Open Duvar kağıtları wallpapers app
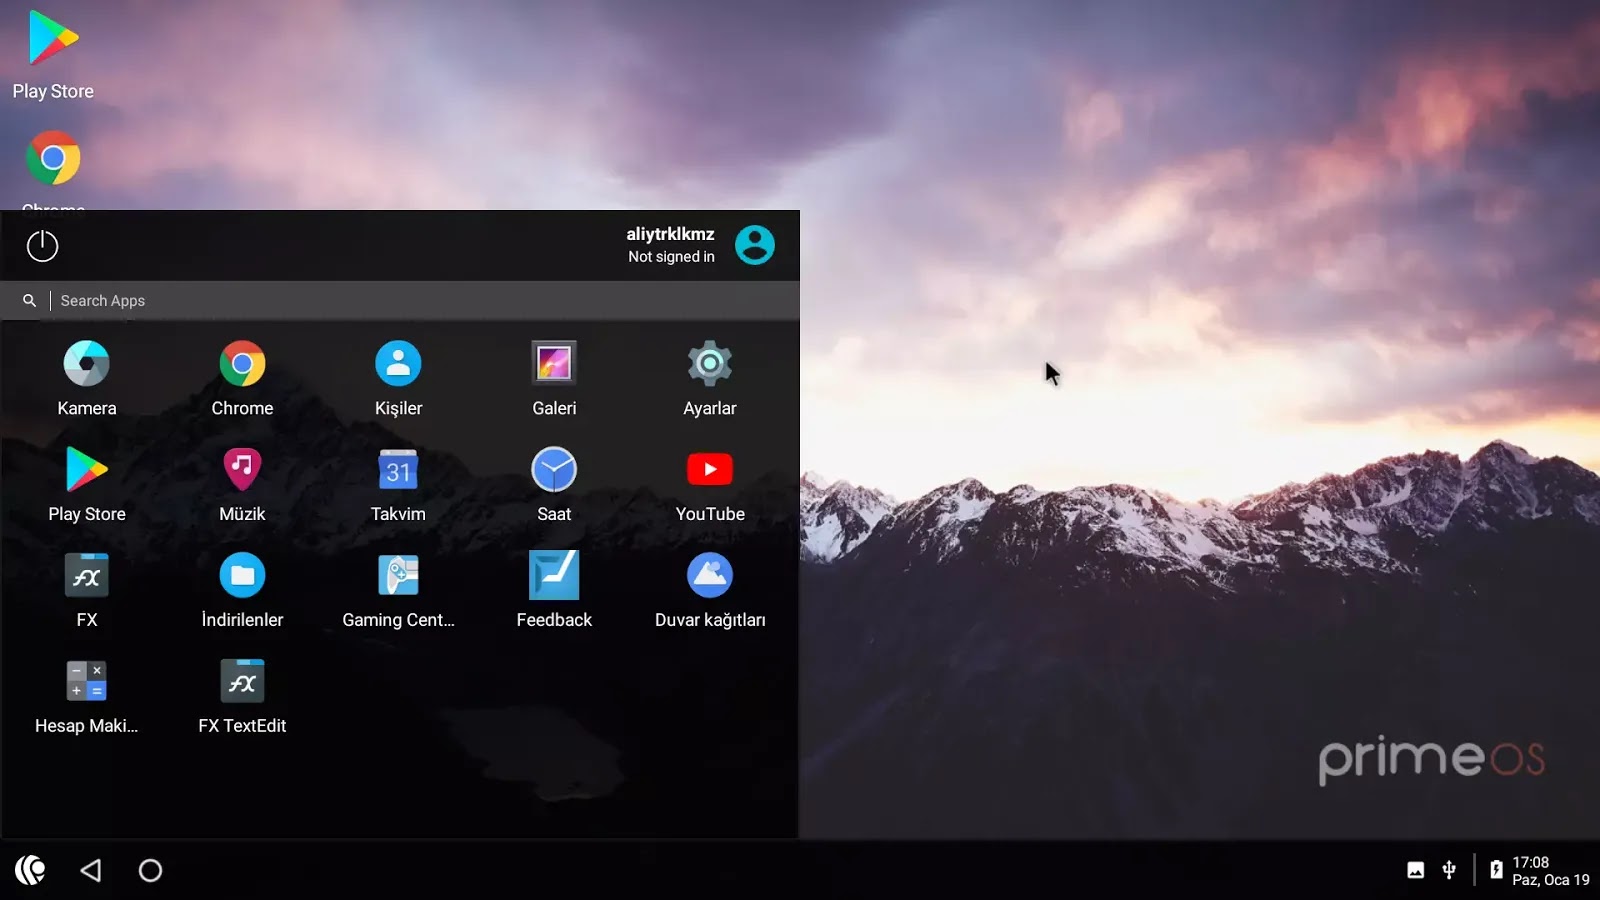 pos(710,590)
